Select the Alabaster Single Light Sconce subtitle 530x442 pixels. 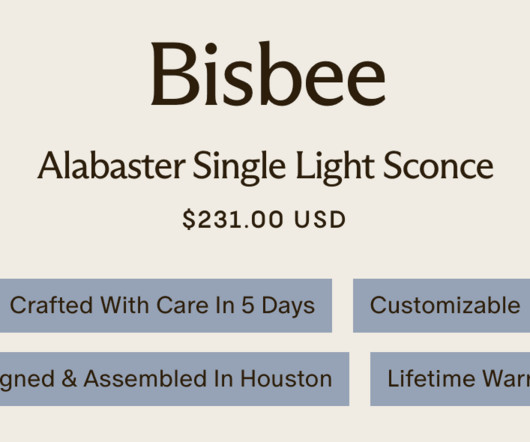coord(265,167)
